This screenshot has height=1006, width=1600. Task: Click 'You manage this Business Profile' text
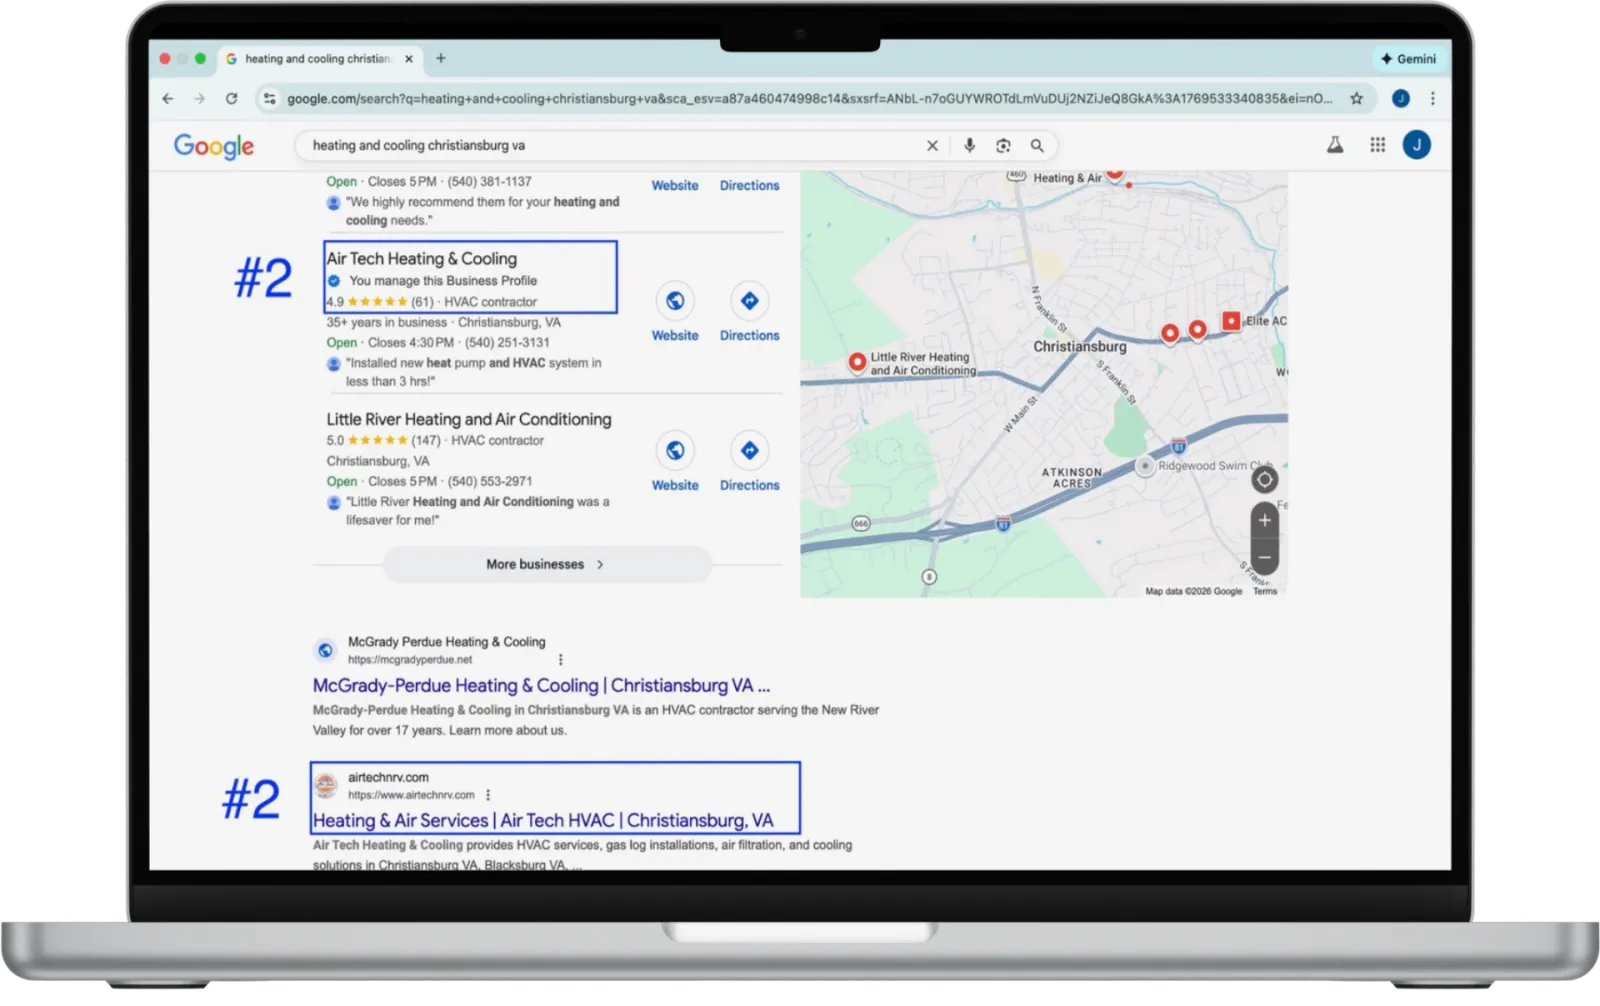pyautogui.click(x=443, y=282)
